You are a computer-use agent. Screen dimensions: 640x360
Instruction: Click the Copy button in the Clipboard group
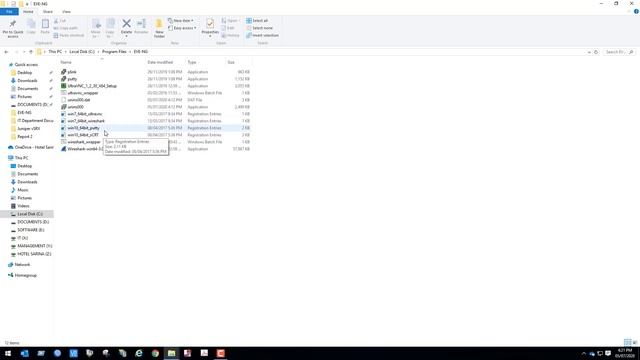[x=31, y=27]
